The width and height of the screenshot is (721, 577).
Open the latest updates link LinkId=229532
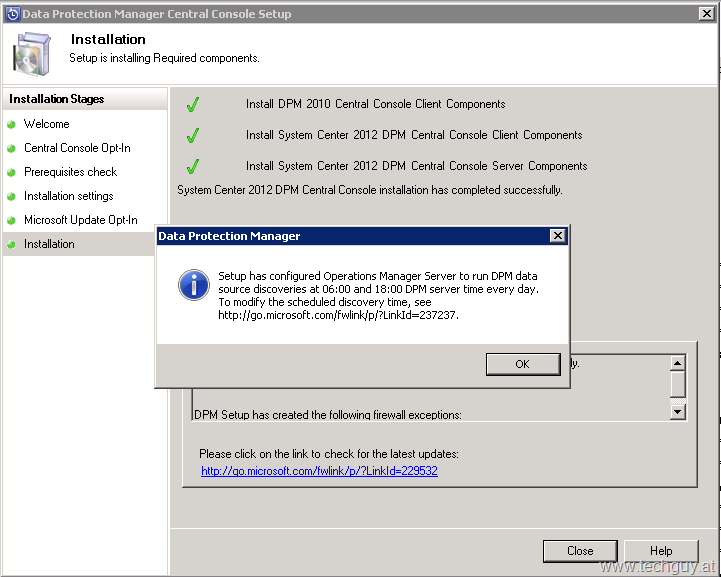tap(319, 471)
